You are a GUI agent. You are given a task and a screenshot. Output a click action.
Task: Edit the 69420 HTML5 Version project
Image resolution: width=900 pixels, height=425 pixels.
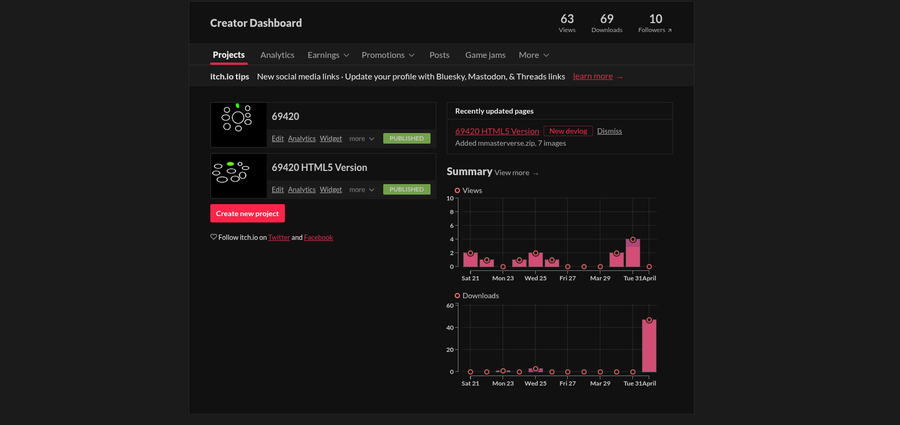[278, 190]
